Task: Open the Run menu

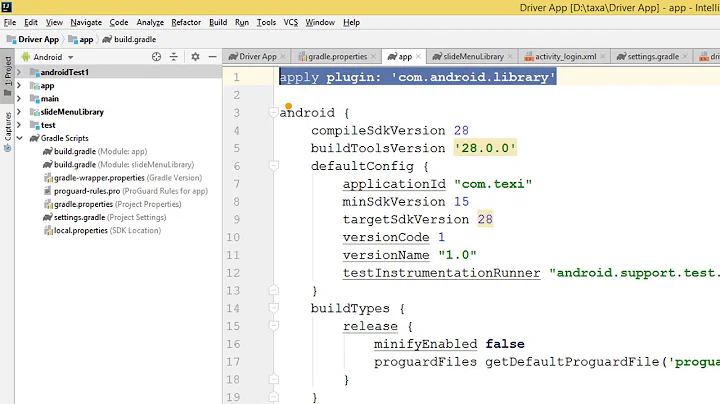Action: pyautogui.click(x=242, y=22)
